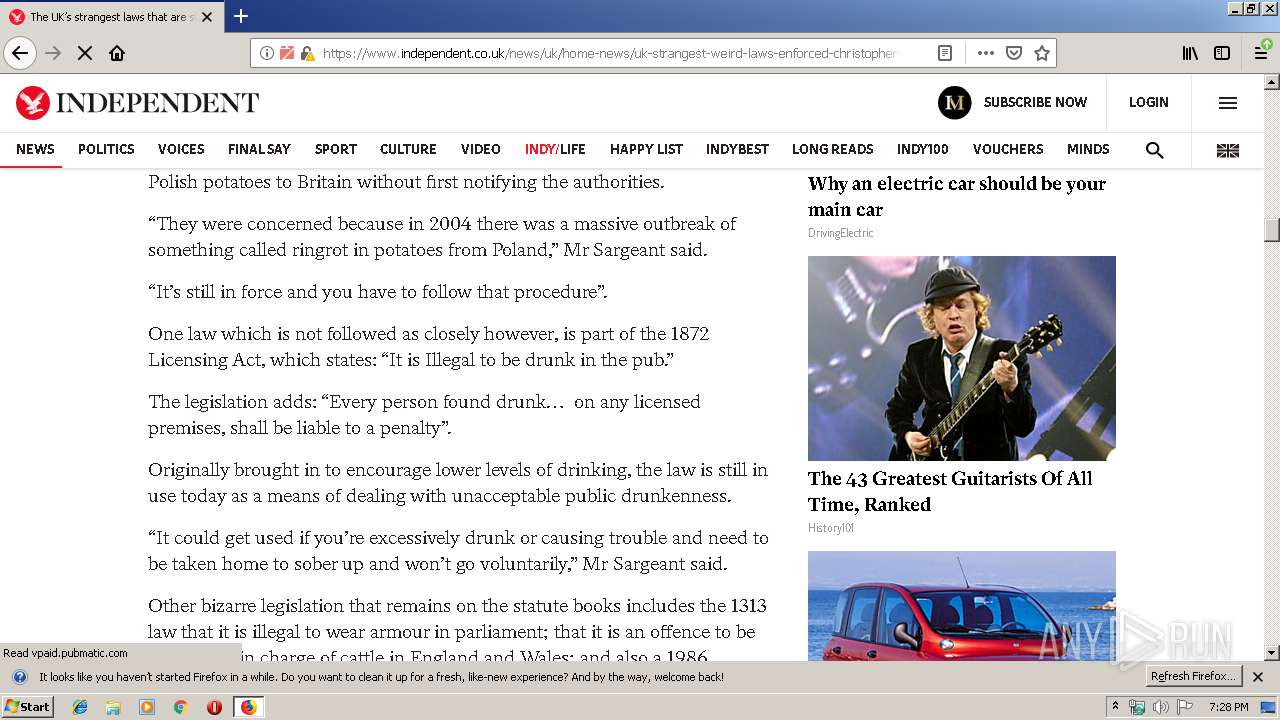This screenshot has height=720, width=1280.
Task: Launch Chrome from the taskbar
Action: [x=180, y=707]
